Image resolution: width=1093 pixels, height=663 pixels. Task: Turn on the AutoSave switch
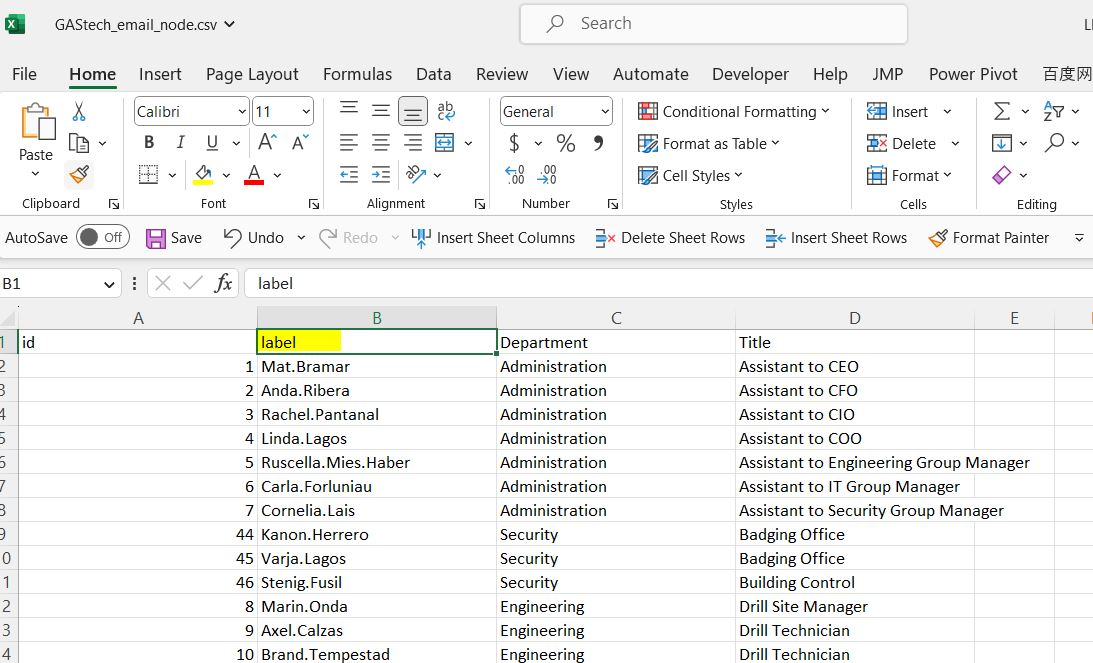103,237
